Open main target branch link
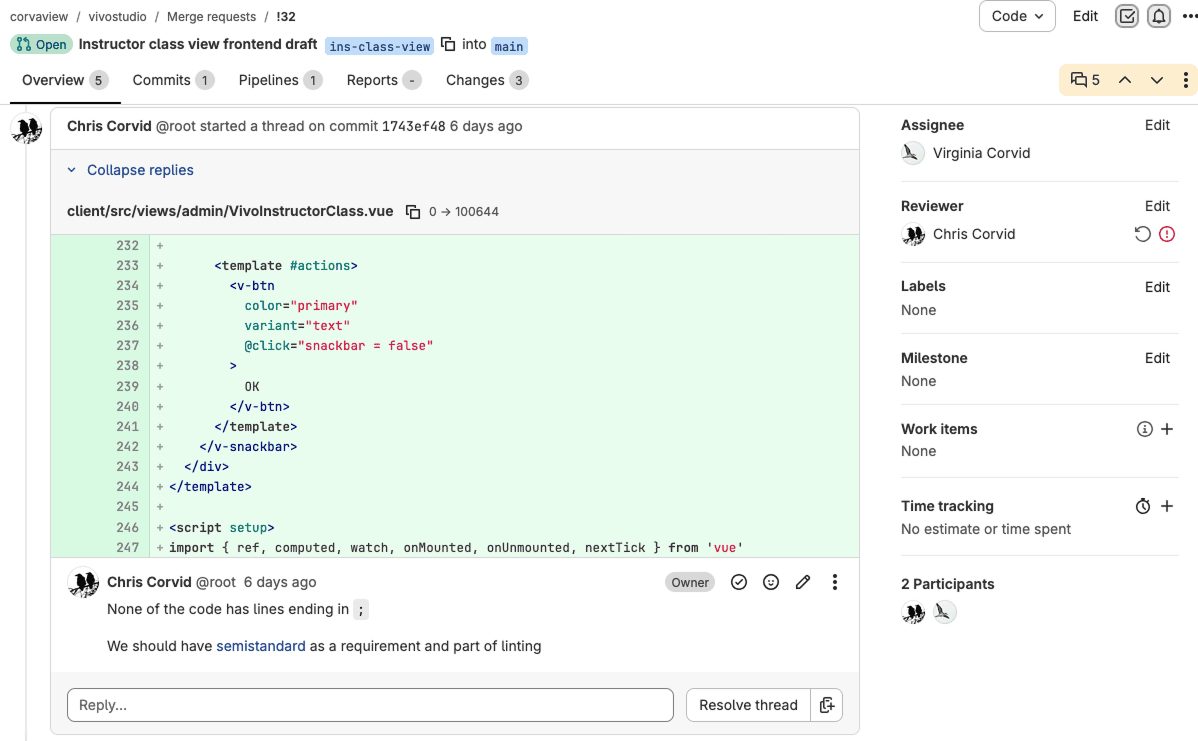 tap(509, 46)
